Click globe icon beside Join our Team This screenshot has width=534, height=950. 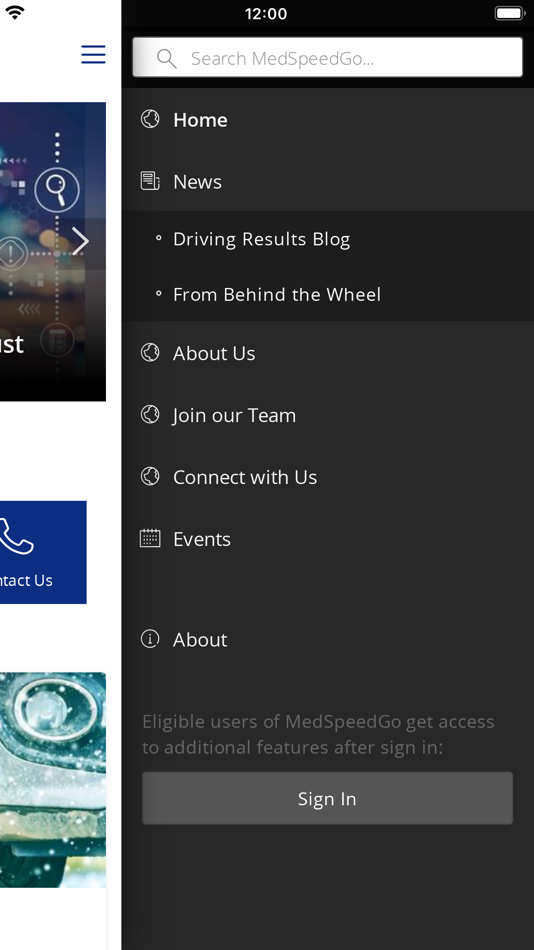pyautogui.click(x=150, y=414)
